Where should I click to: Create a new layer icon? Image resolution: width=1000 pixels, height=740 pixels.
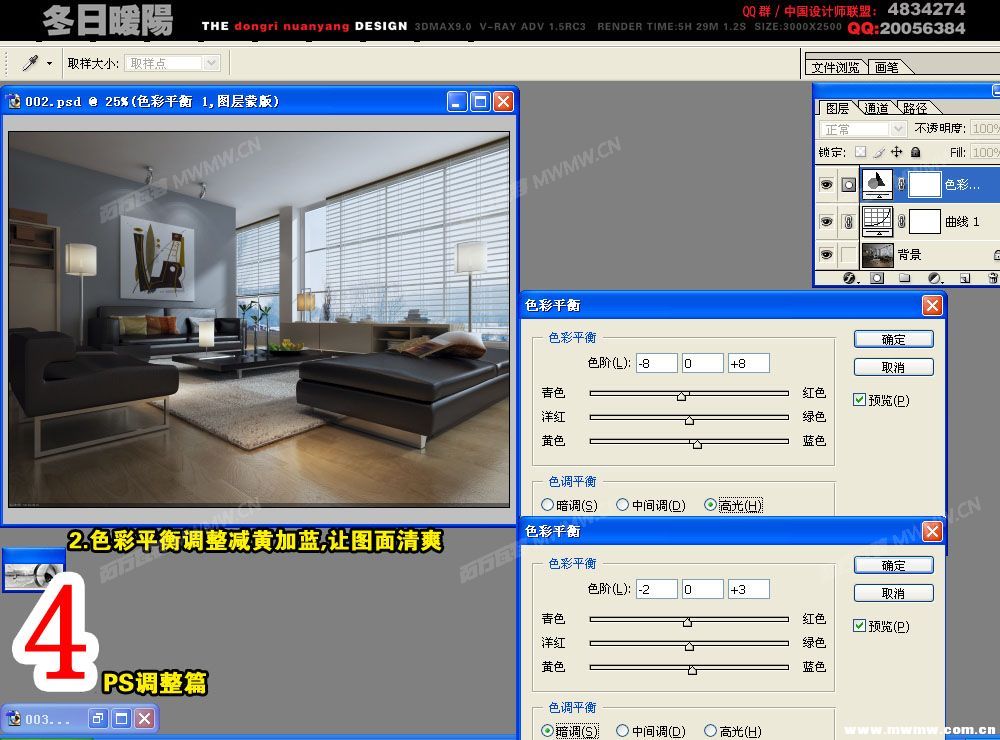tap(965, 278)
